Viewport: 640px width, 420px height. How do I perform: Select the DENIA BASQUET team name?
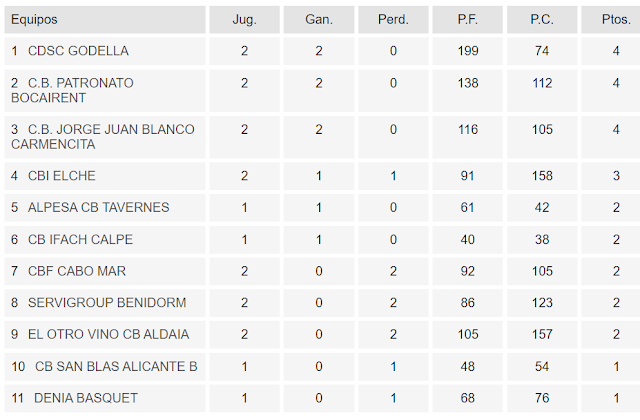[85, 399]
